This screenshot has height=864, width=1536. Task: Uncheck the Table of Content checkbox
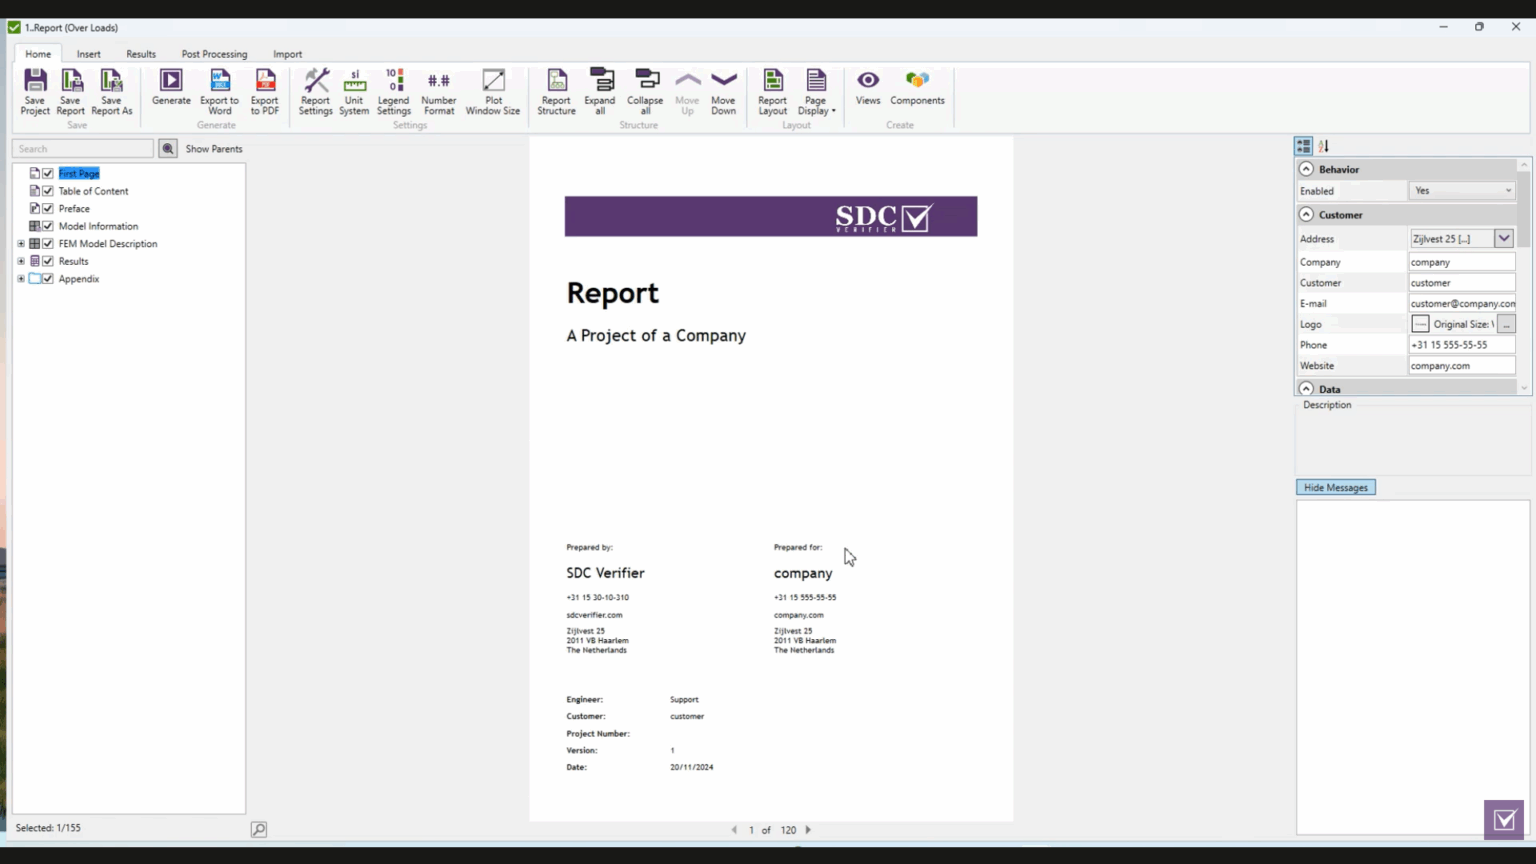47,191
